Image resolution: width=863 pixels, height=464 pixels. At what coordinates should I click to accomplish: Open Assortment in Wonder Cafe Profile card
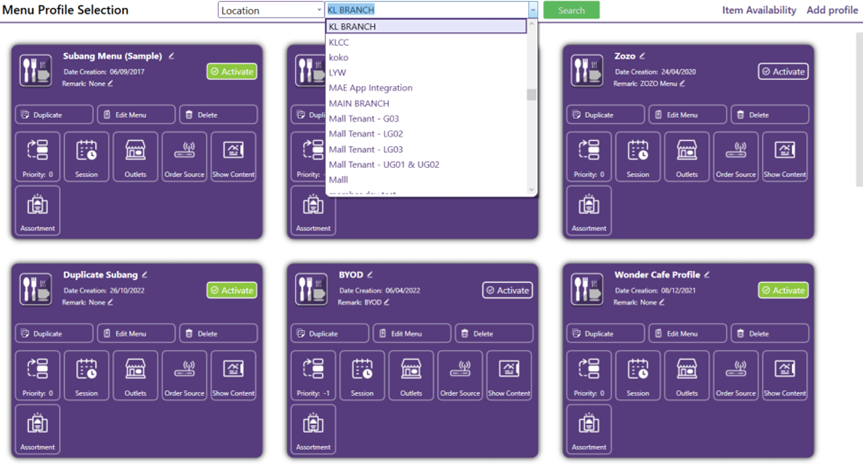click(x=589, y=430)
